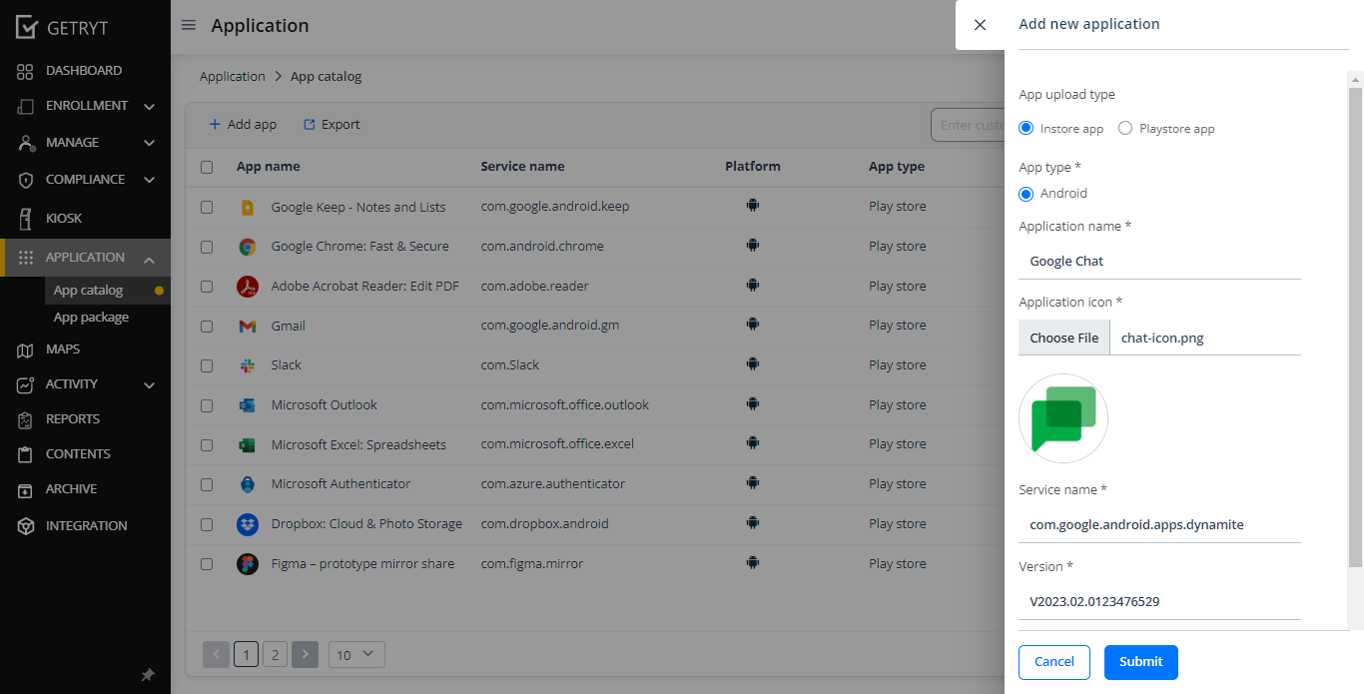Screen dimensions: 1364x694
Task: Click the Service name input field
Action: (x=1160, y=525)
